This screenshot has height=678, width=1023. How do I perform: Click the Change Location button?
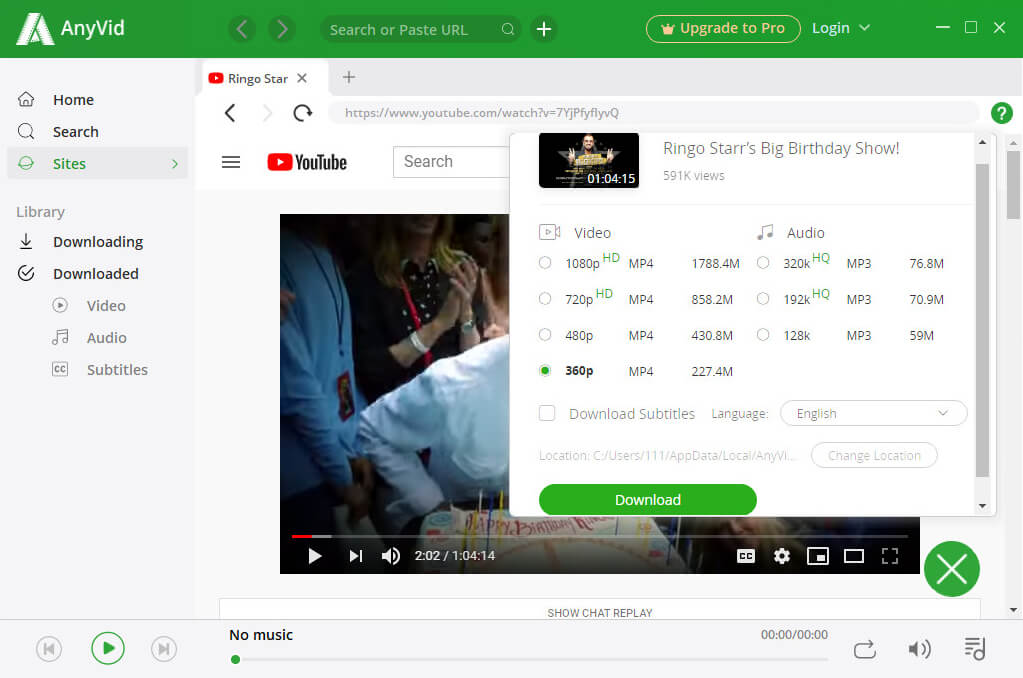pos(874,455)
